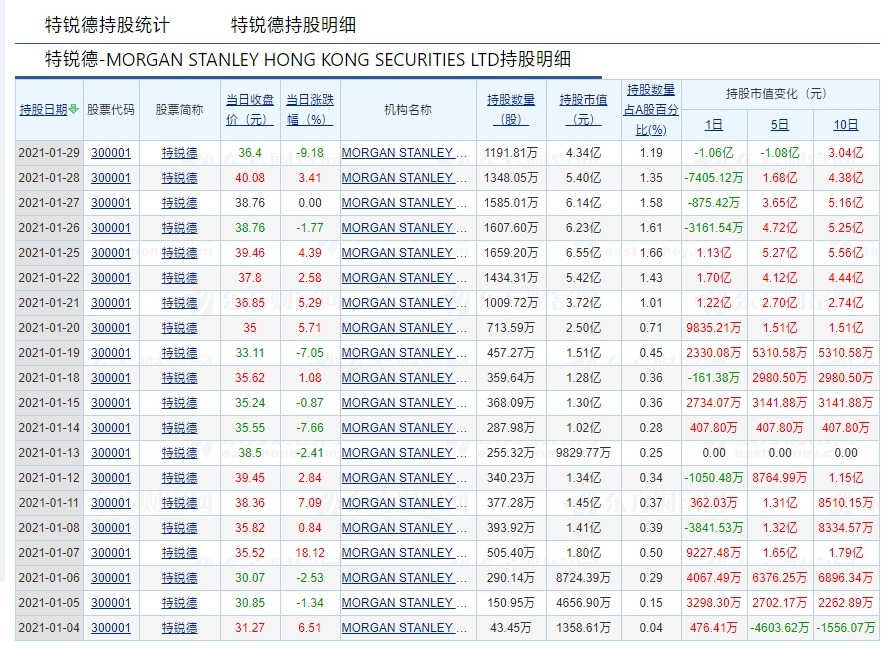The height and width of the screenshot is (654, 884).
Task: Select the closing price 40.08
Action: pos(250,178)
